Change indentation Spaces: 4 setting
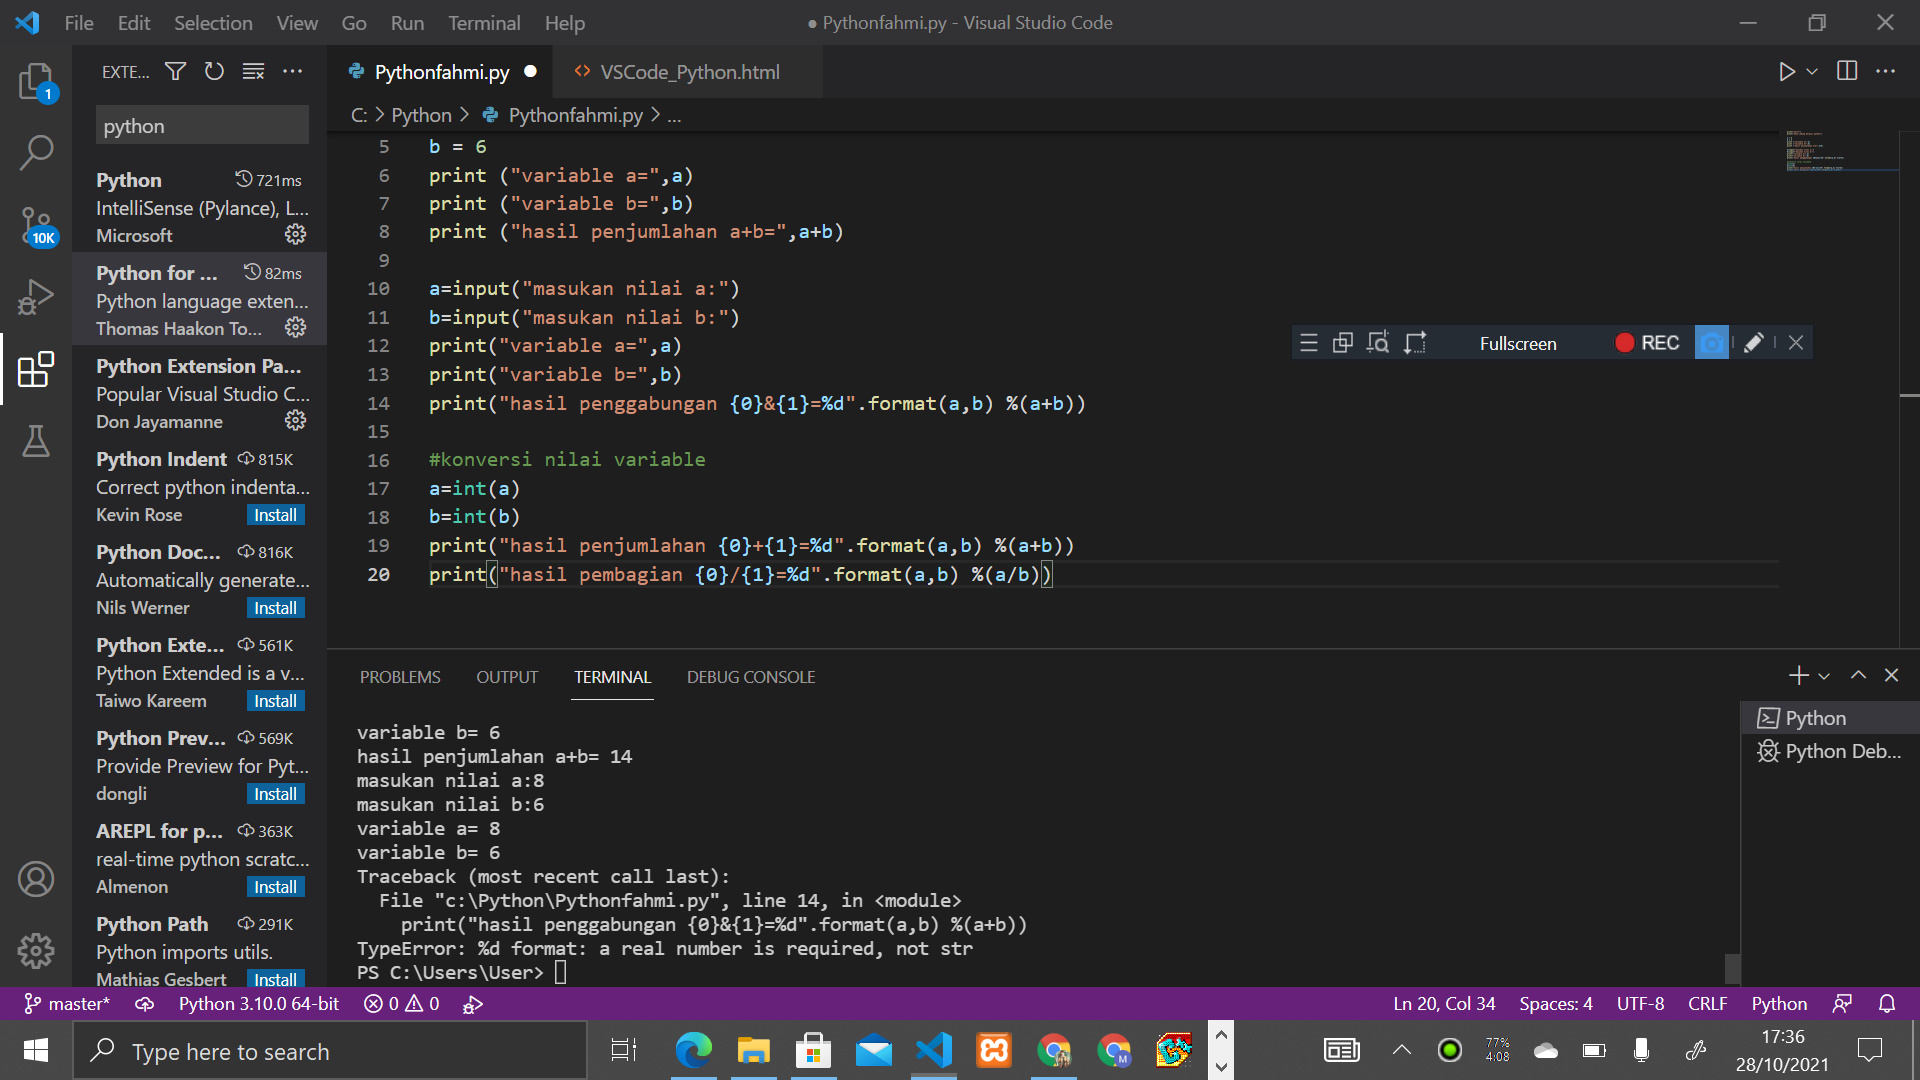The height and width of the screenshot is (1080, 1920). (1556, 1003)
